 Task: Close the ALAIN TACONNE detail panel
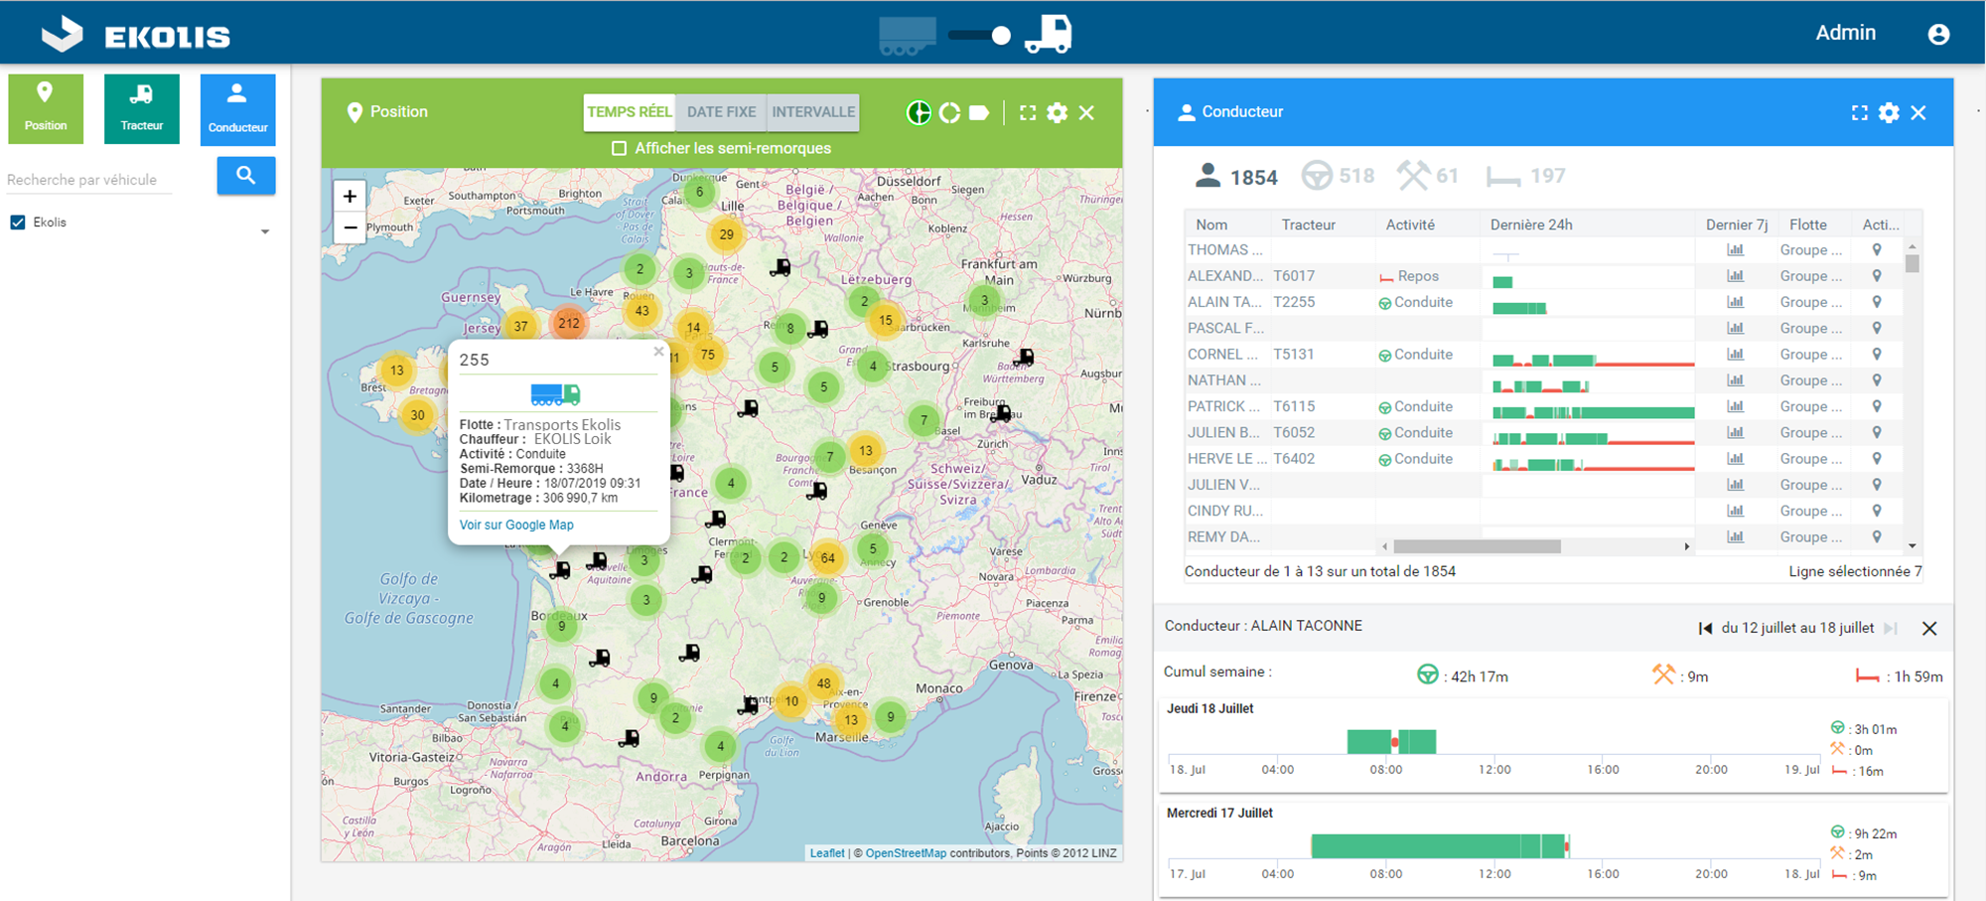pyautogui.click(x=1929, y=629)
